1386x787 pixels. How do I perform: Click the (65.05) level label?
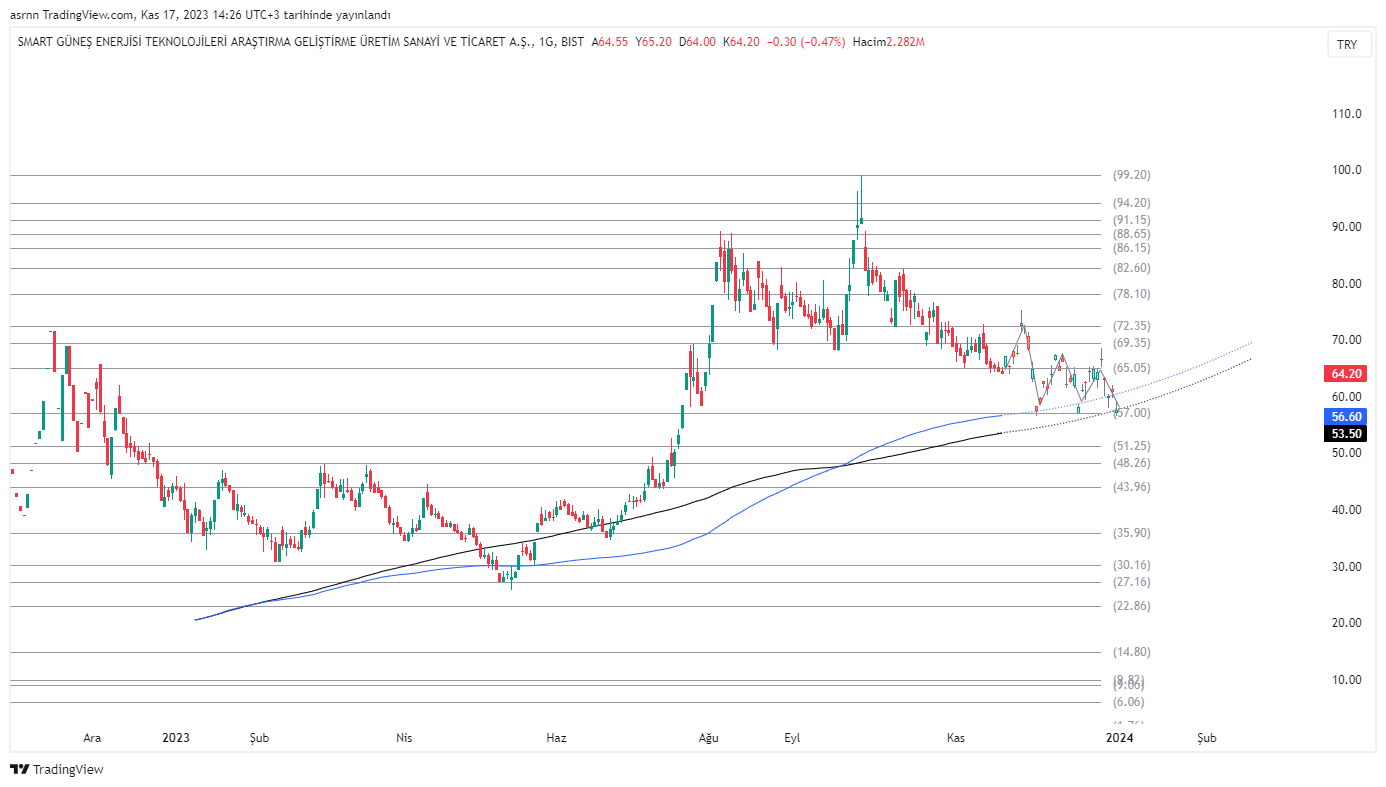[1132, 368]
